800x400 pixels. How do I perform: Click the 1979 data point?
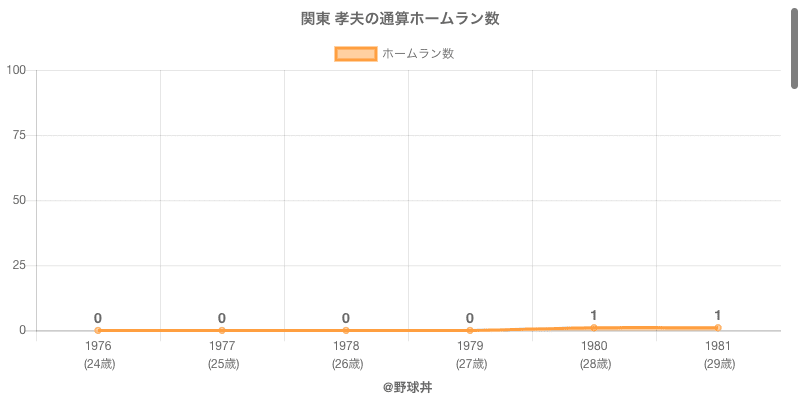470,330
